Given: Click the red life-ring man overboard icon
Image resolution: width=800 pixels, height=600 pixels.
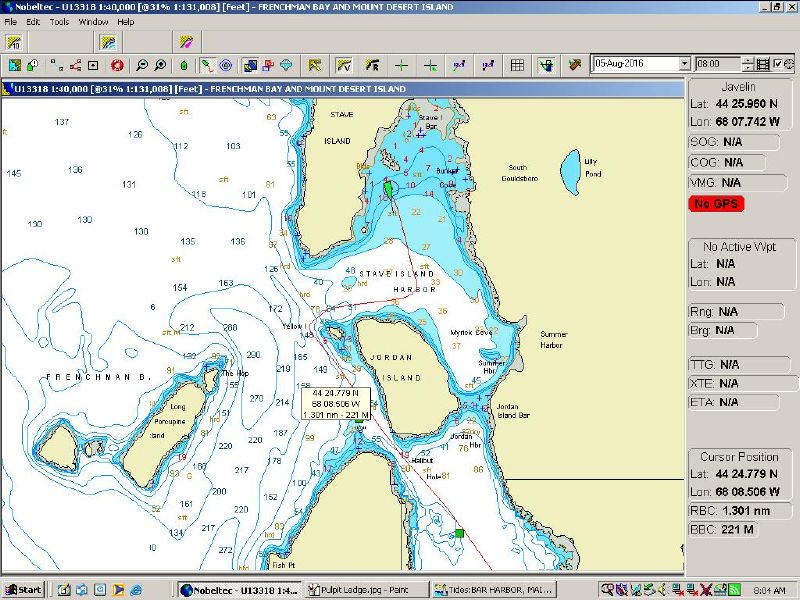Looking at the screenshot, I should pyautogui.click(x=117, y=65).
